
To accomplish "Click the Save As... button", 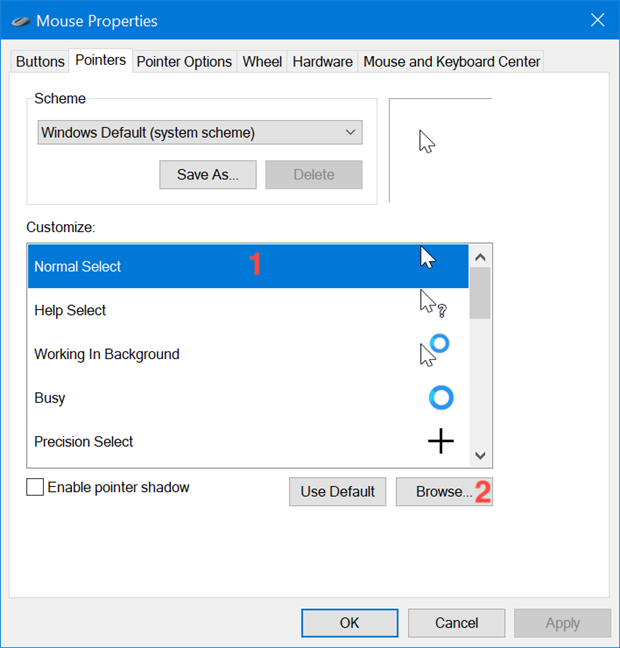I will tap(208, 174).
